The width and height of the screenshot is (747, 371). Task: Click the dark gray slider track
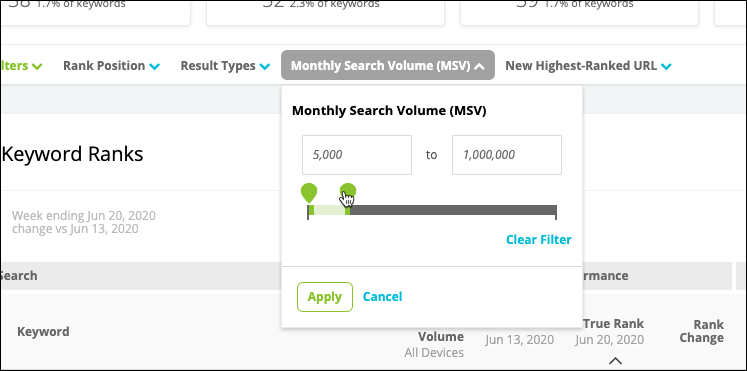[453, 210]
